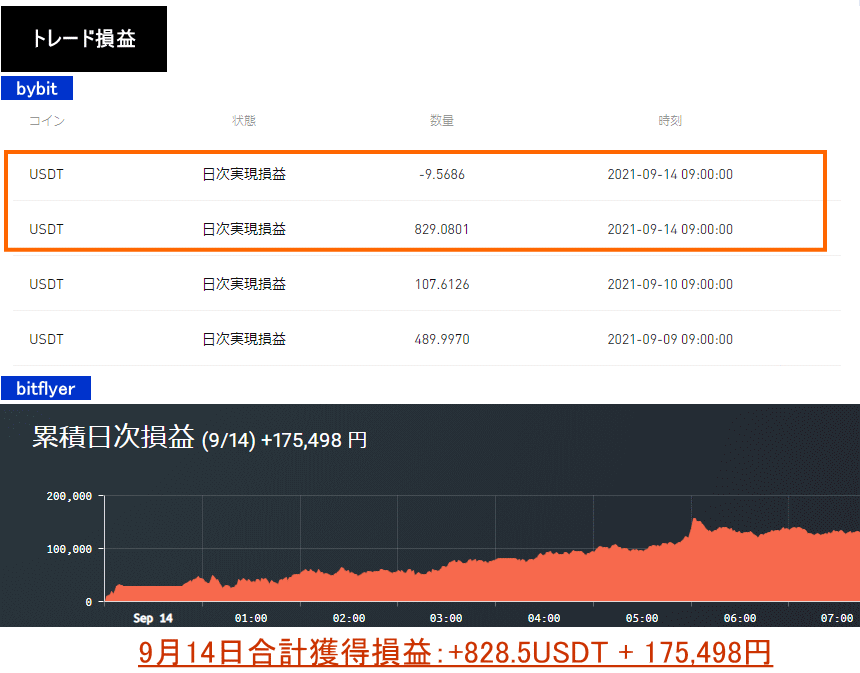Click the 100,000 y-axis label
The image size is (860, 673).
[x=69, y=549]
